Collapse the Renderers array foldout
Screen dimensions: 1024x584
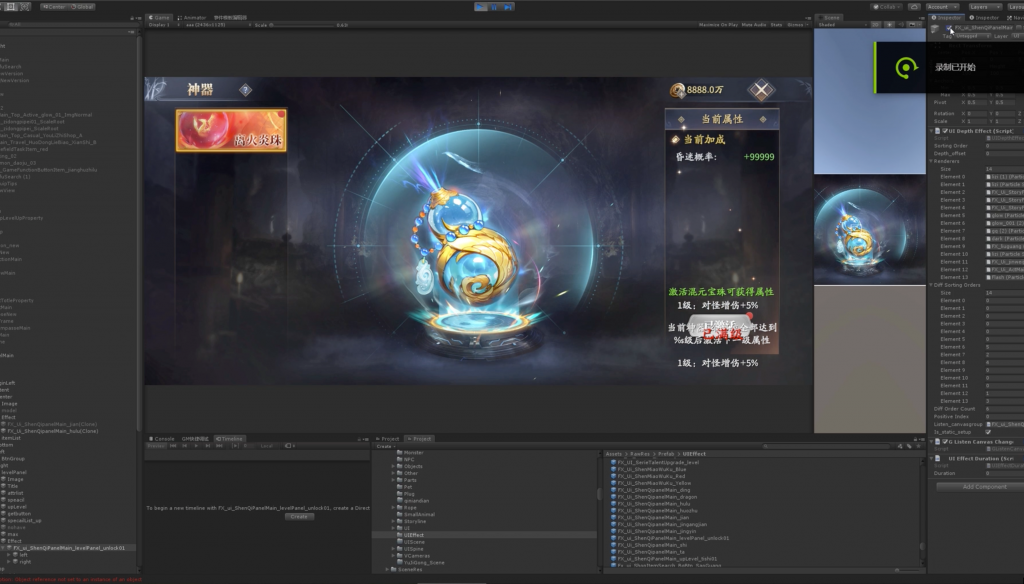pyautogui.click(x=932, y=161)
